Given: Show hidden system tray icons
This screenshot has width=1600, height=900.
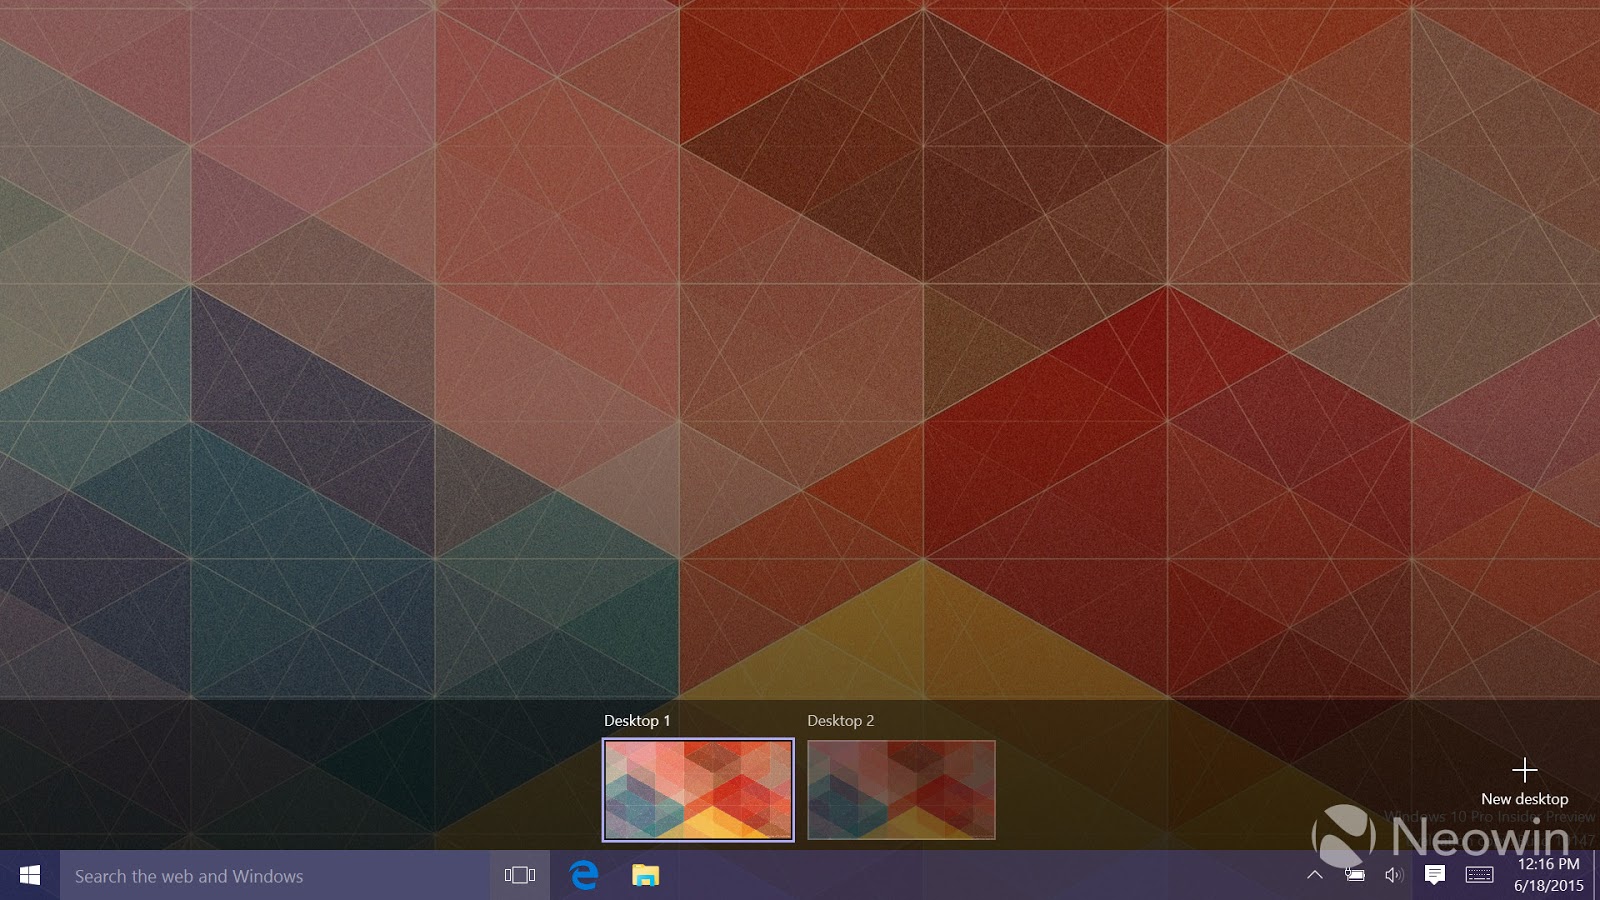Looking at the screenshot, I should pyautogui.click(x=1315, y=875).
